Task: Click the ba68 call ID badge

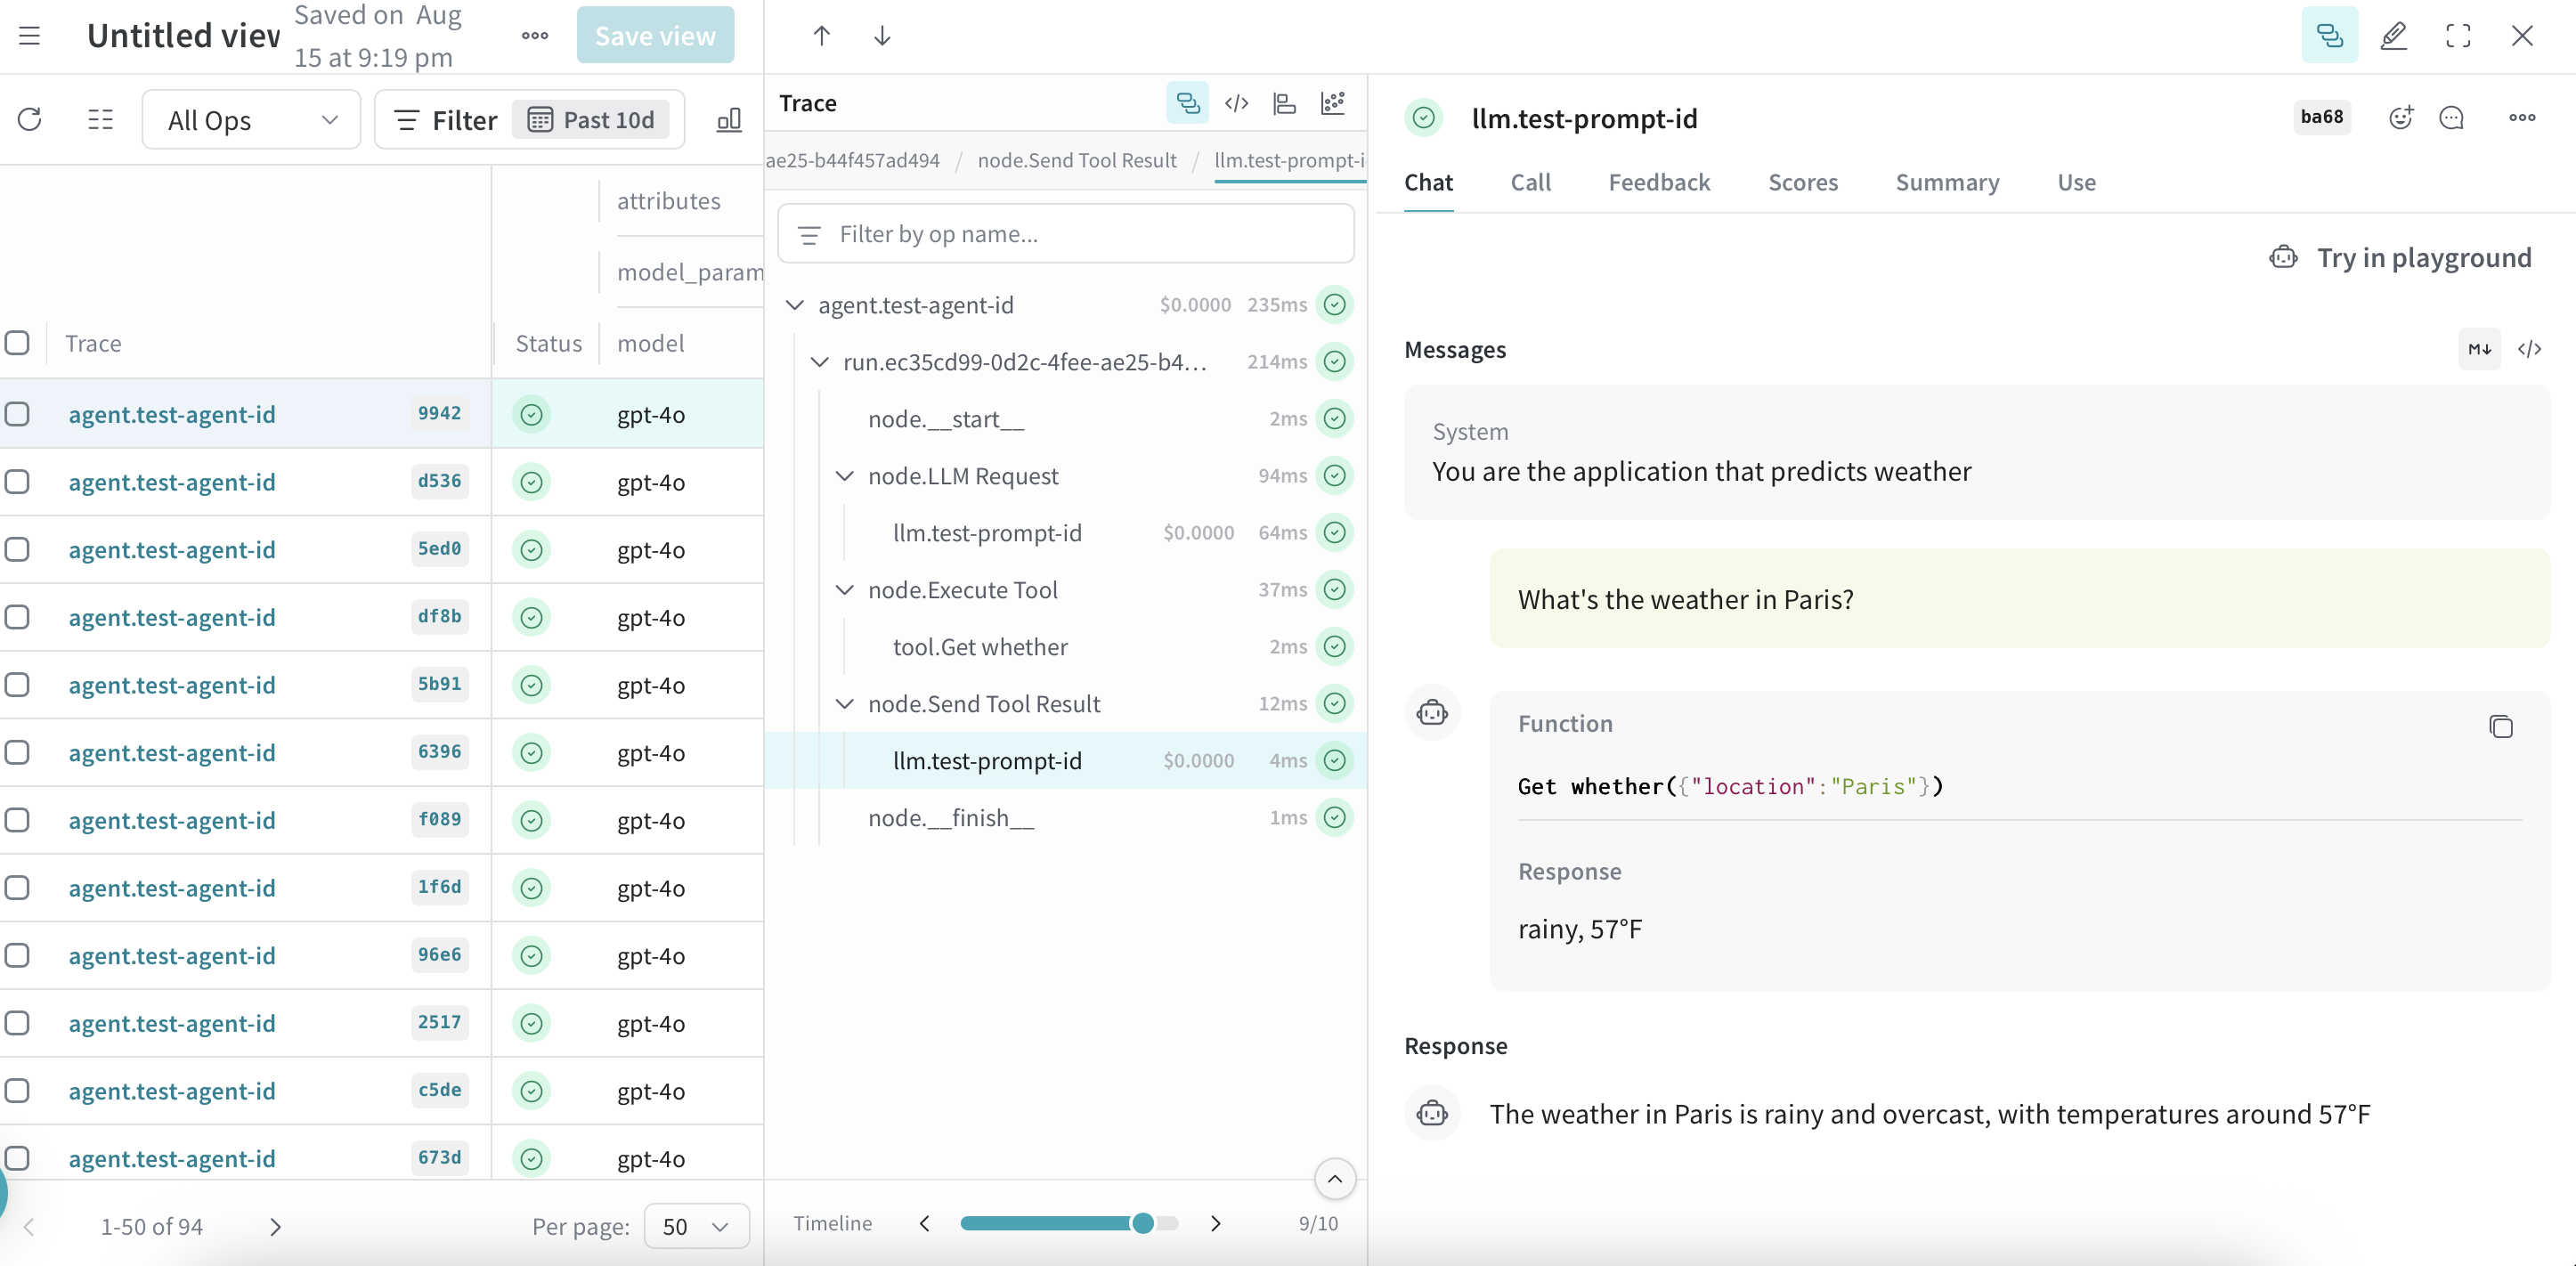Action: tap(2321, 117)
